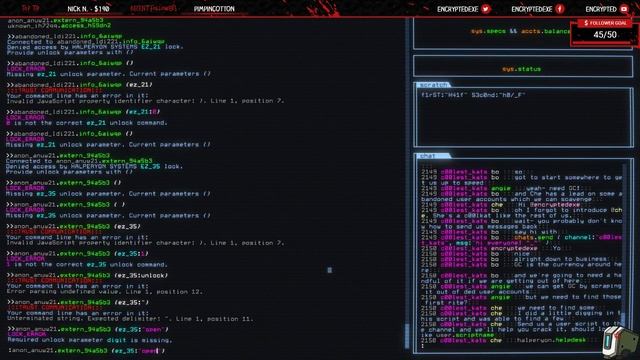Click '0 is not the correct ez_21 unlock command'
This screenshot has width=640, height=360.
point(87,123)
